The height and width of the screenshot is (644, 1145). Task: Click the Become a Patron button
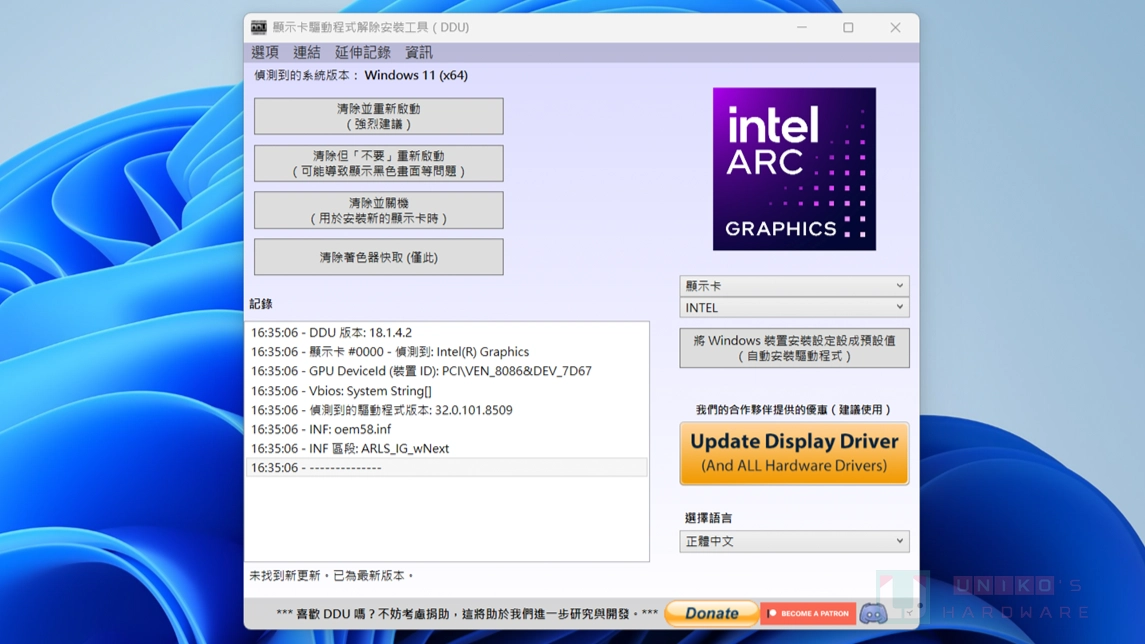tap(808, 613)
